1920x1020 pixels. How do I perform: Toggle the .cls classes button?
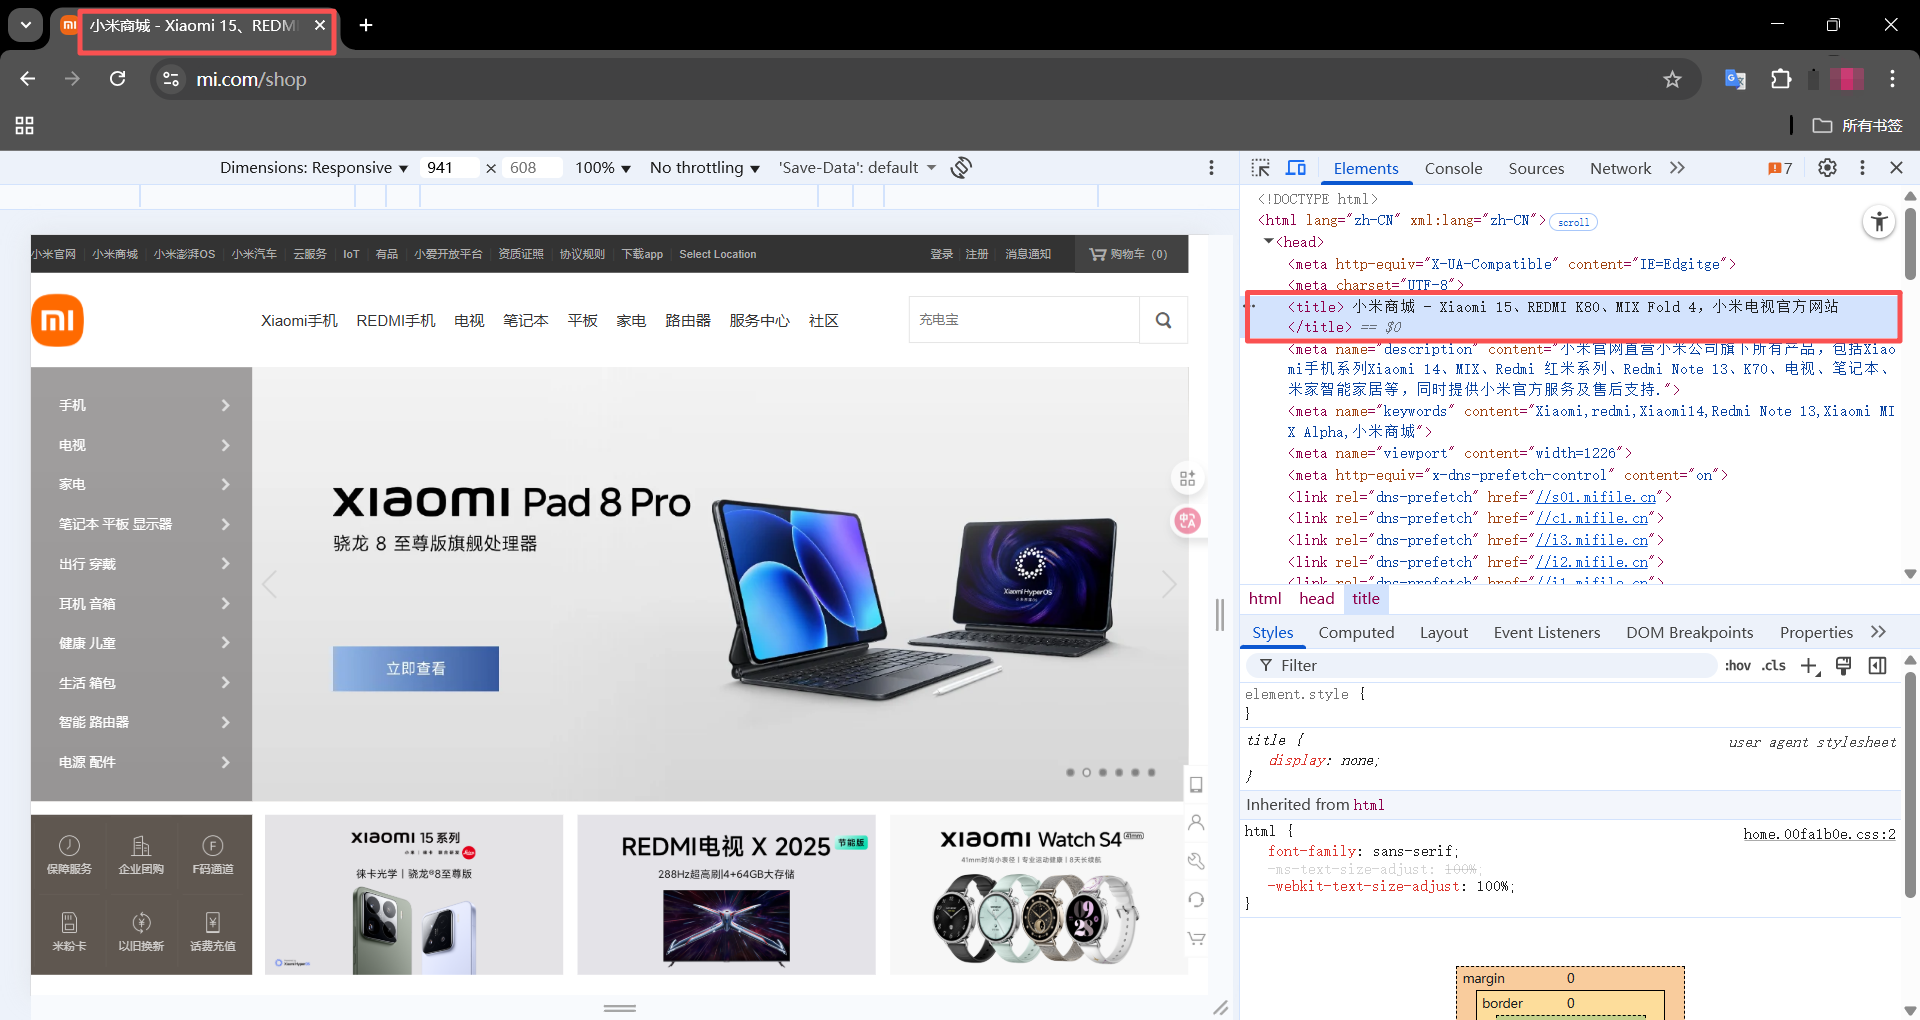pos(1774,666)
